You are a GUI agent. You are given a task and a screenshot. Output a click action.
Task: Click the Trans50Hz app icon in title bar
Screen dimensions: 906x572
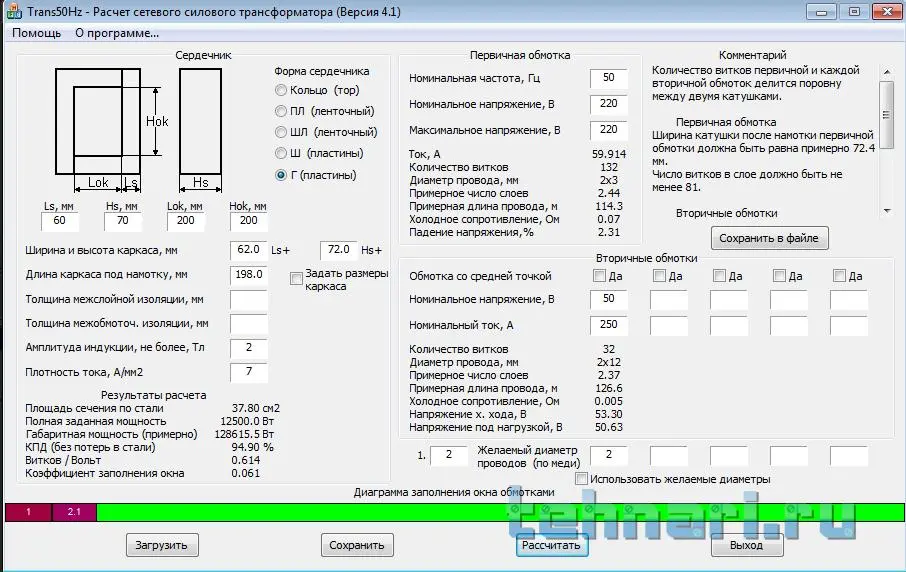click(14, 11)
